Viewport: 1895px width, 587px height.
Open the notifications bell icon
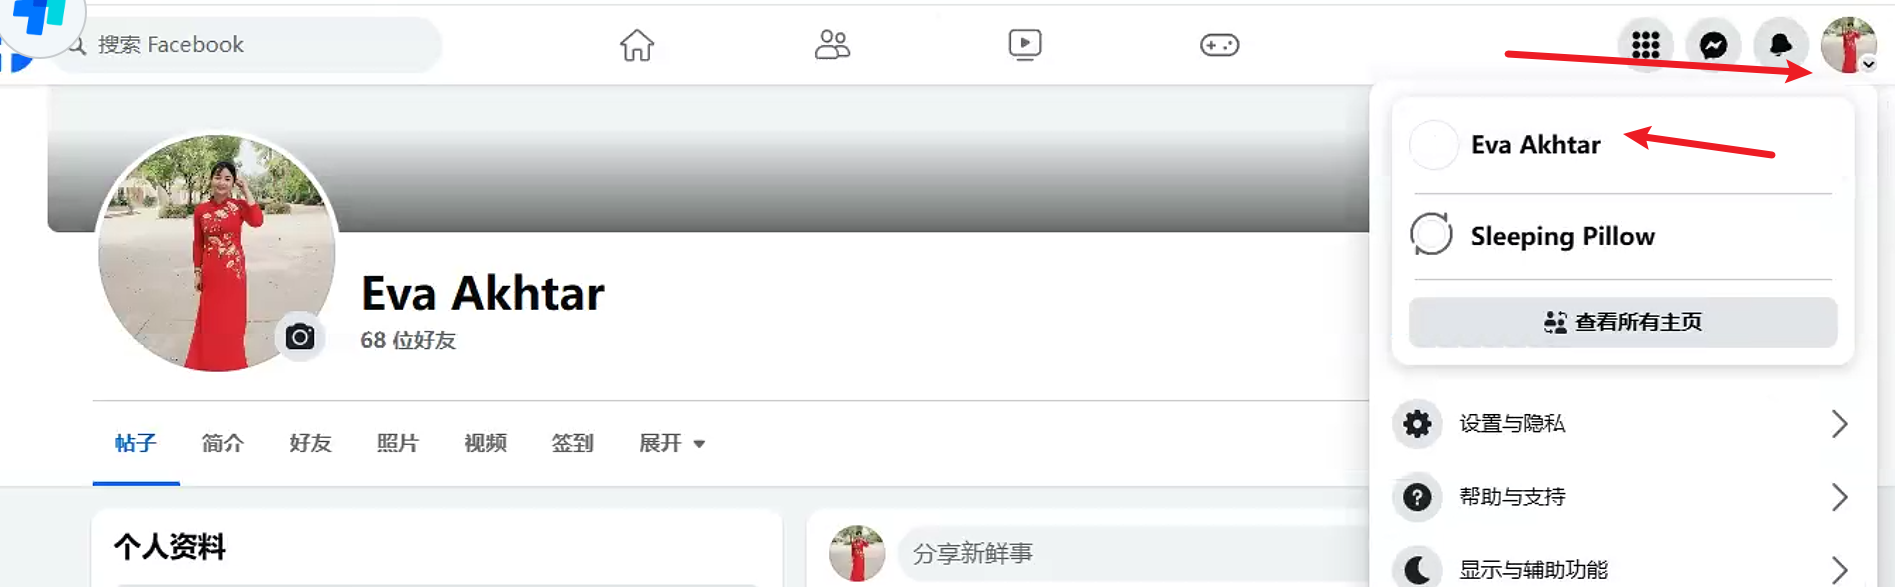point(1781,45)
